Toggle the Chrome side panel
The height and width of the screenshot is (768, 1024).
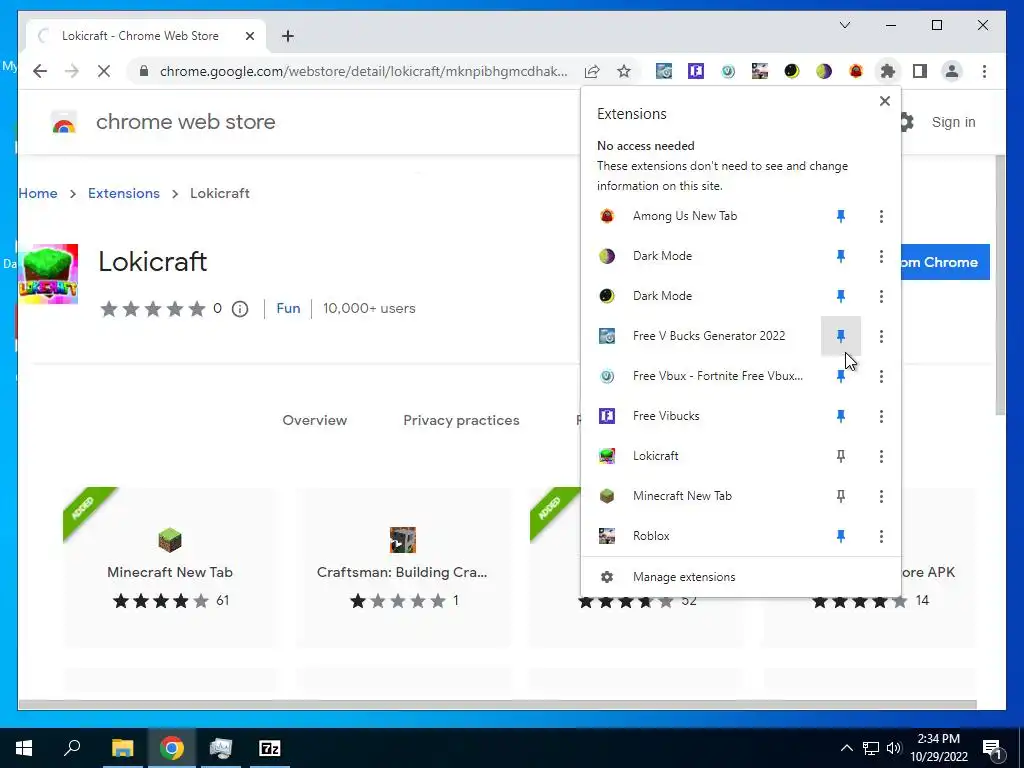pyautogui.click(x=920, y=71)
